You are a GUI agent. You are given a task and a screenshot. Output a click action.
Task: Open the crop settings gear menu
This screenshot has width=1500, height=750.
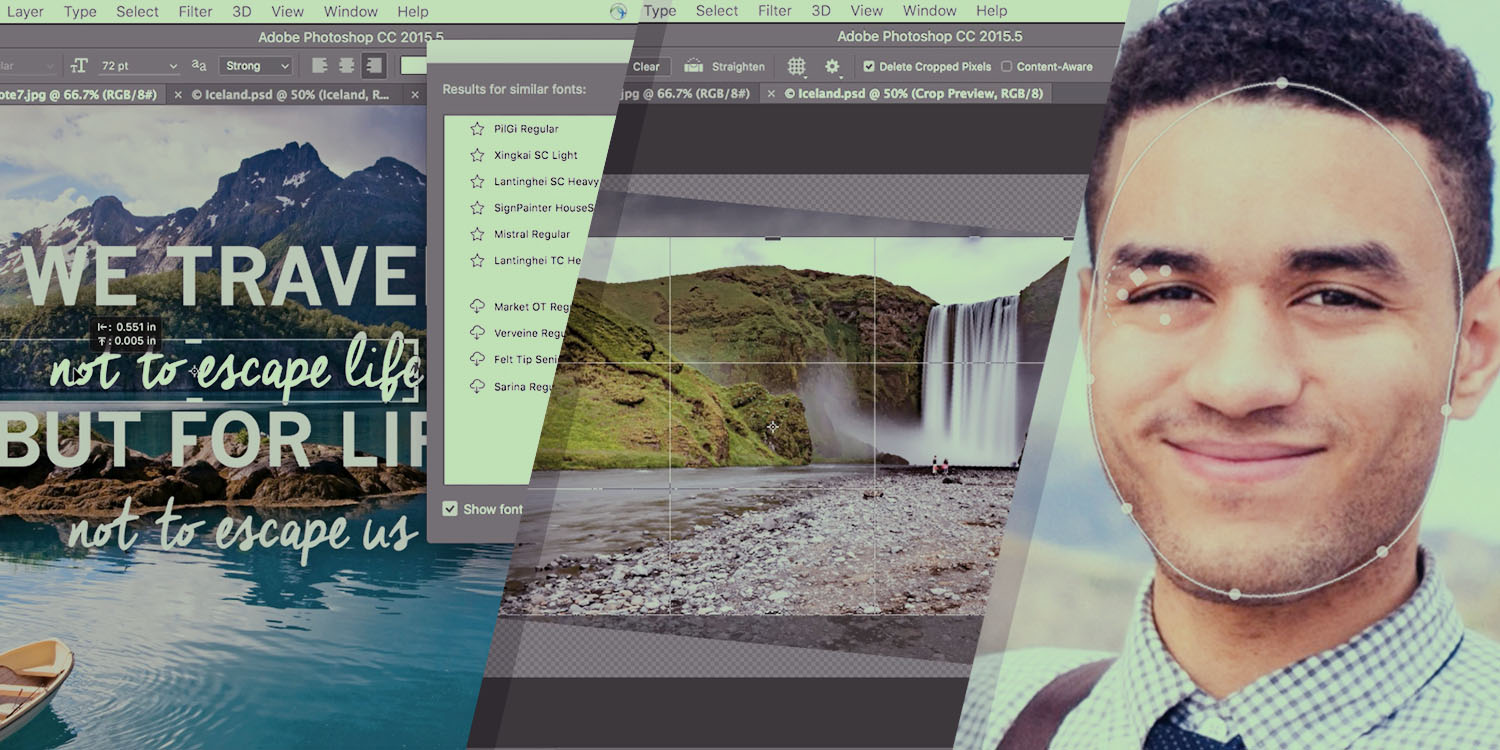point(833,66)
